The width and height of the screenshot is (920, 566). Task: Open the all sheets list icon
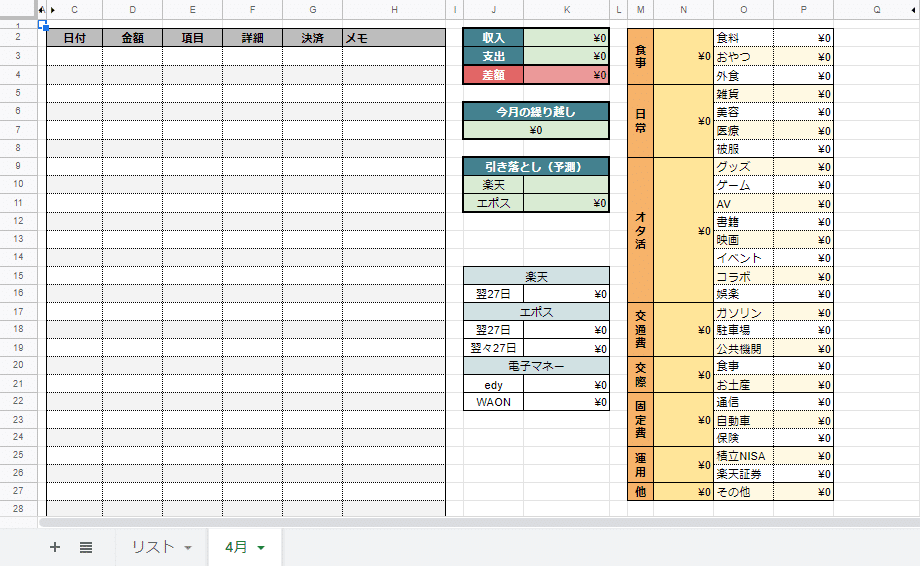pos(86,547)
